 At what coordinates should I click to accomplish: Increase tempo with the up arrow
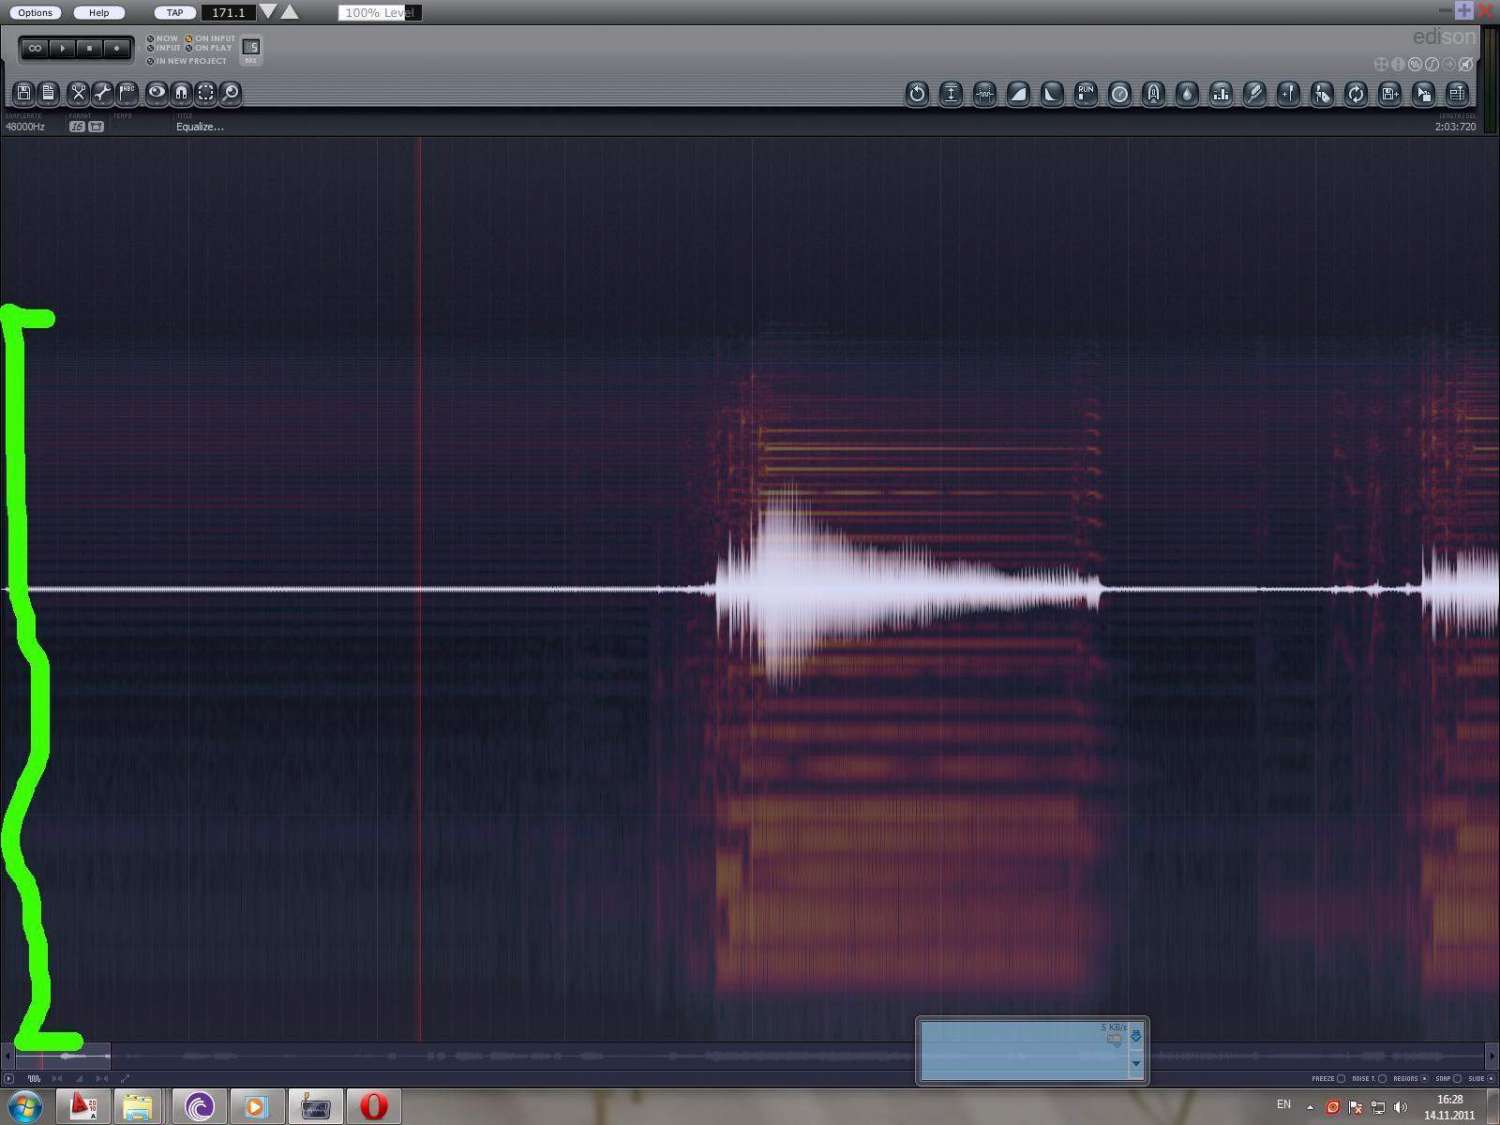tap(290, 12)
